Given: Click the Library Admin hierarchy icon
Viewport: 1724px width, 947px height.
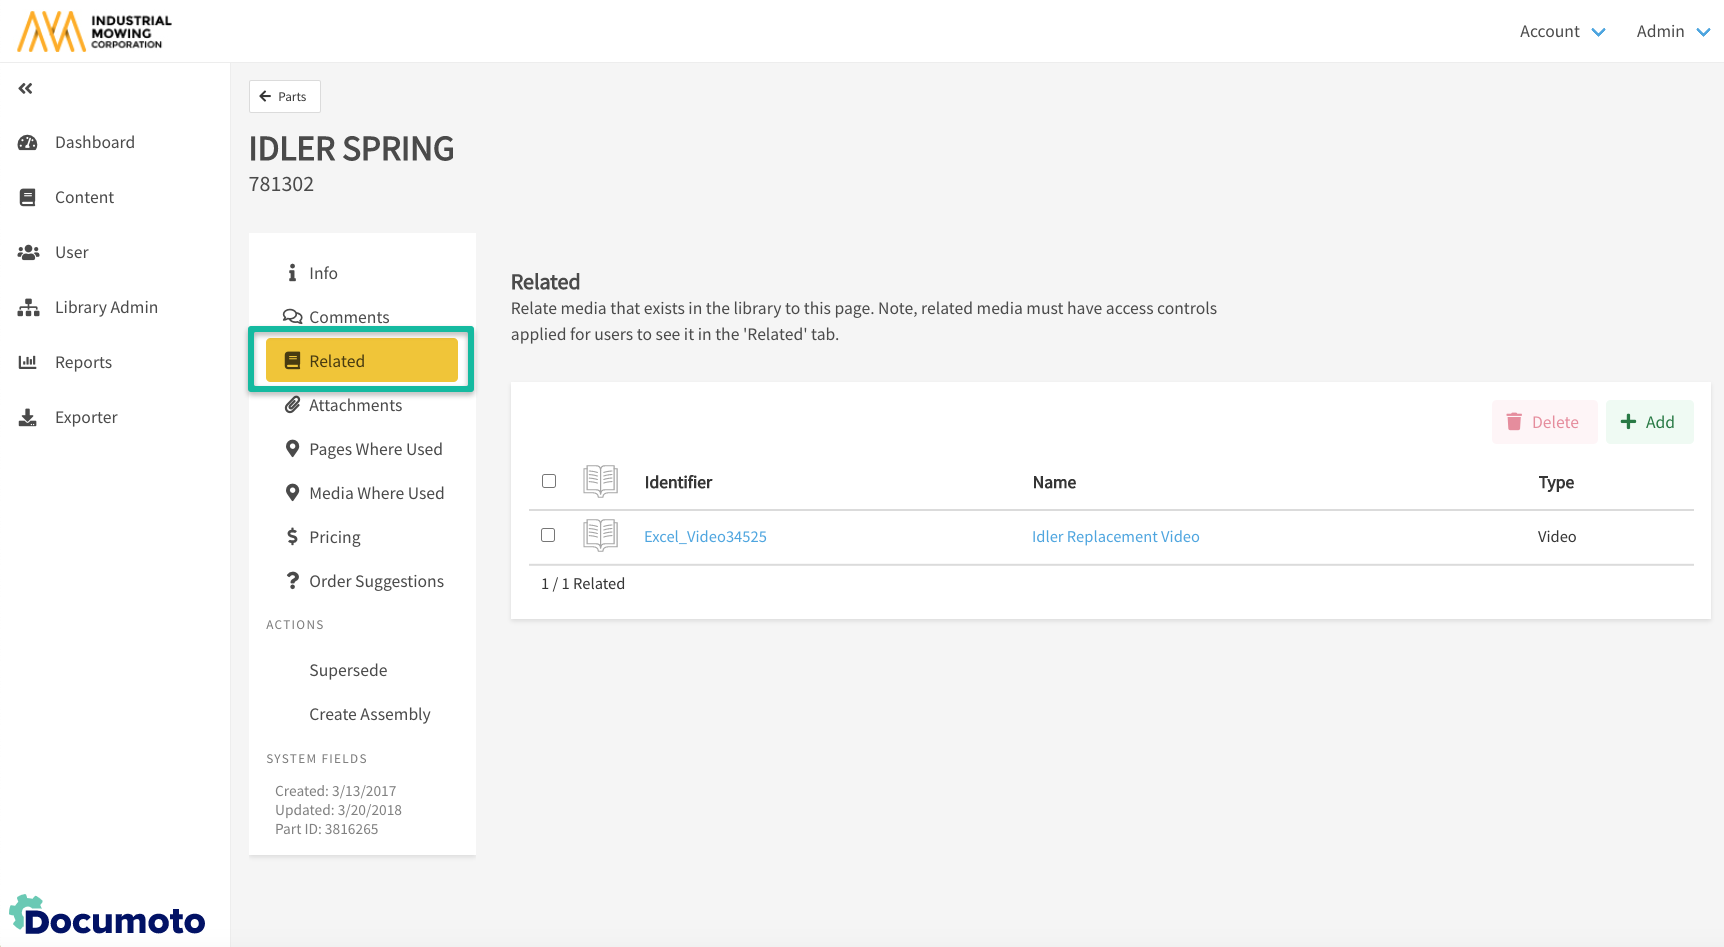Looking at the screenshot, I should point(28,308).
